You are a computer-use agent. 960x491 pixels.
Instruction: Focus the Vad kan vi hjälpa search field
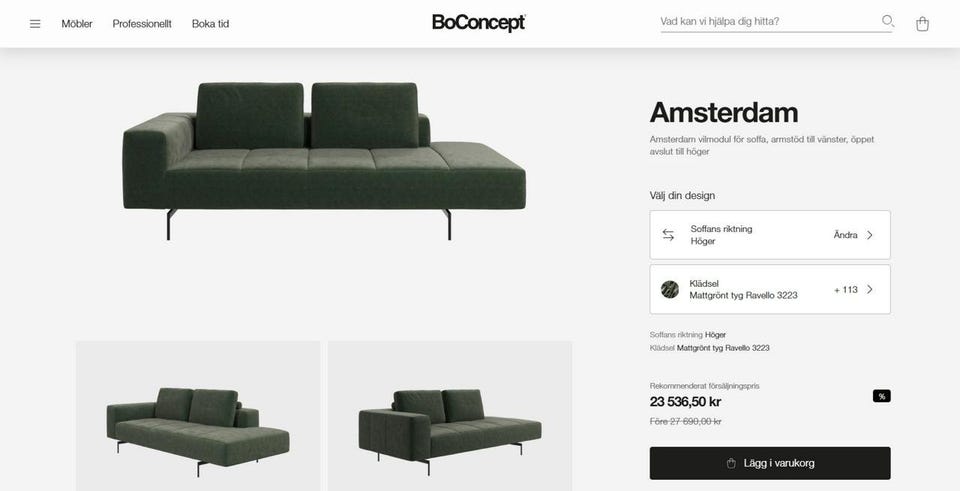point(768,21)
